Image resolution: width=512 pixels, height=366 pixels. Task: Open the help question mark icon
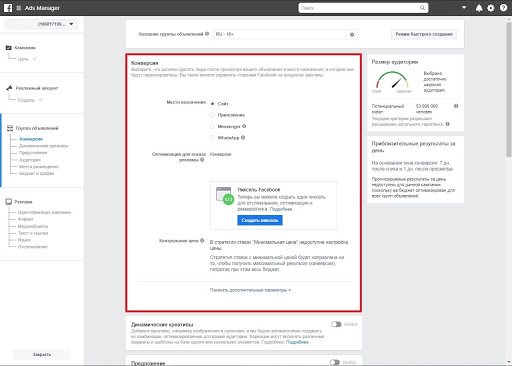click(503, 8)
